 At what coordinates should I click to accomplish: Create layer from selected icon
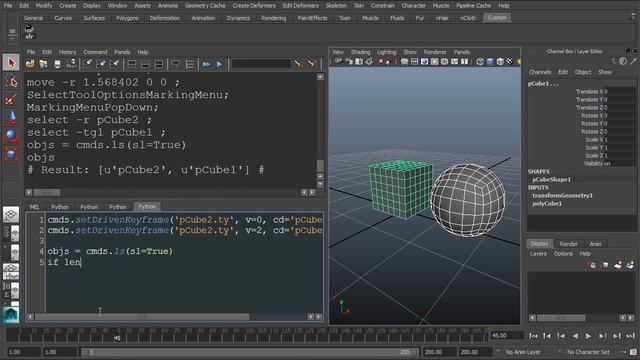point(630,265)
